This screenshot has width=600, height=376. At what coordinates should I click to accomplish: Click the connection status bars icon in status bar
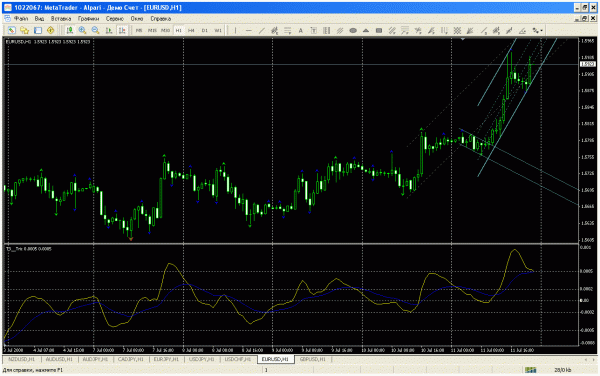530,370
